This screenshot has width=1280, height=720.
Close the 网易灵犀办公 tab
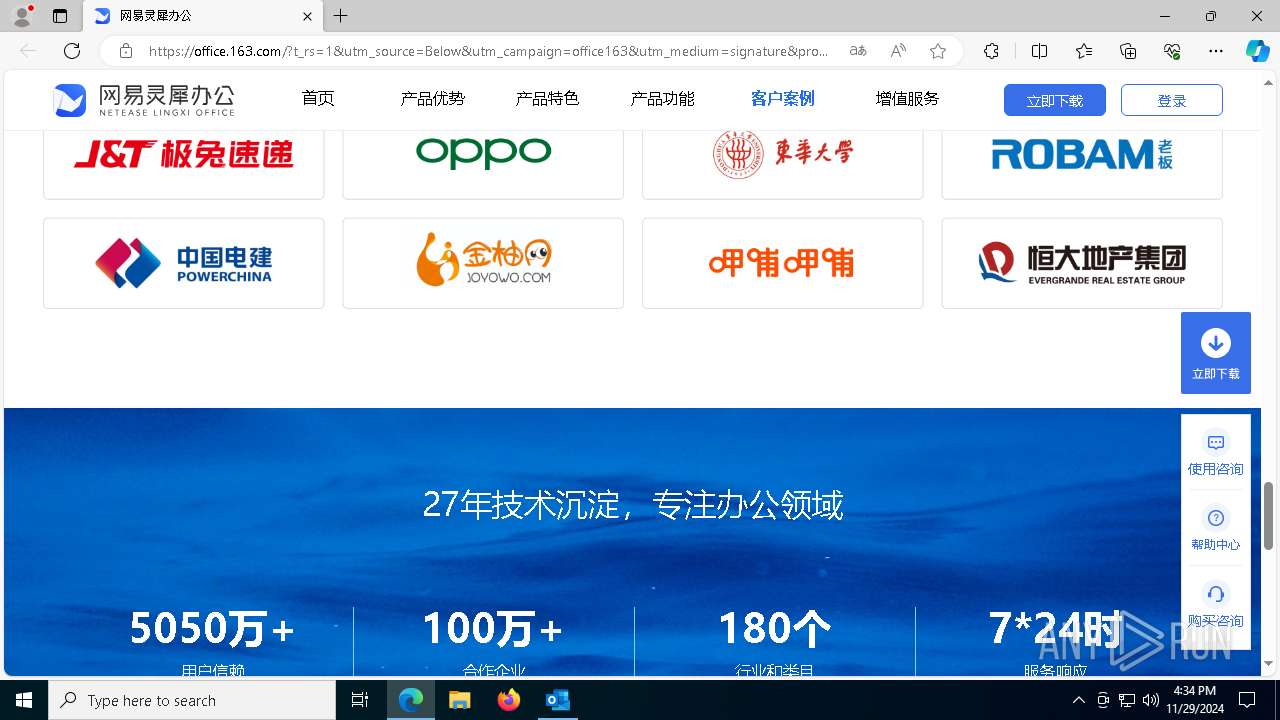[x=308, y=16]
